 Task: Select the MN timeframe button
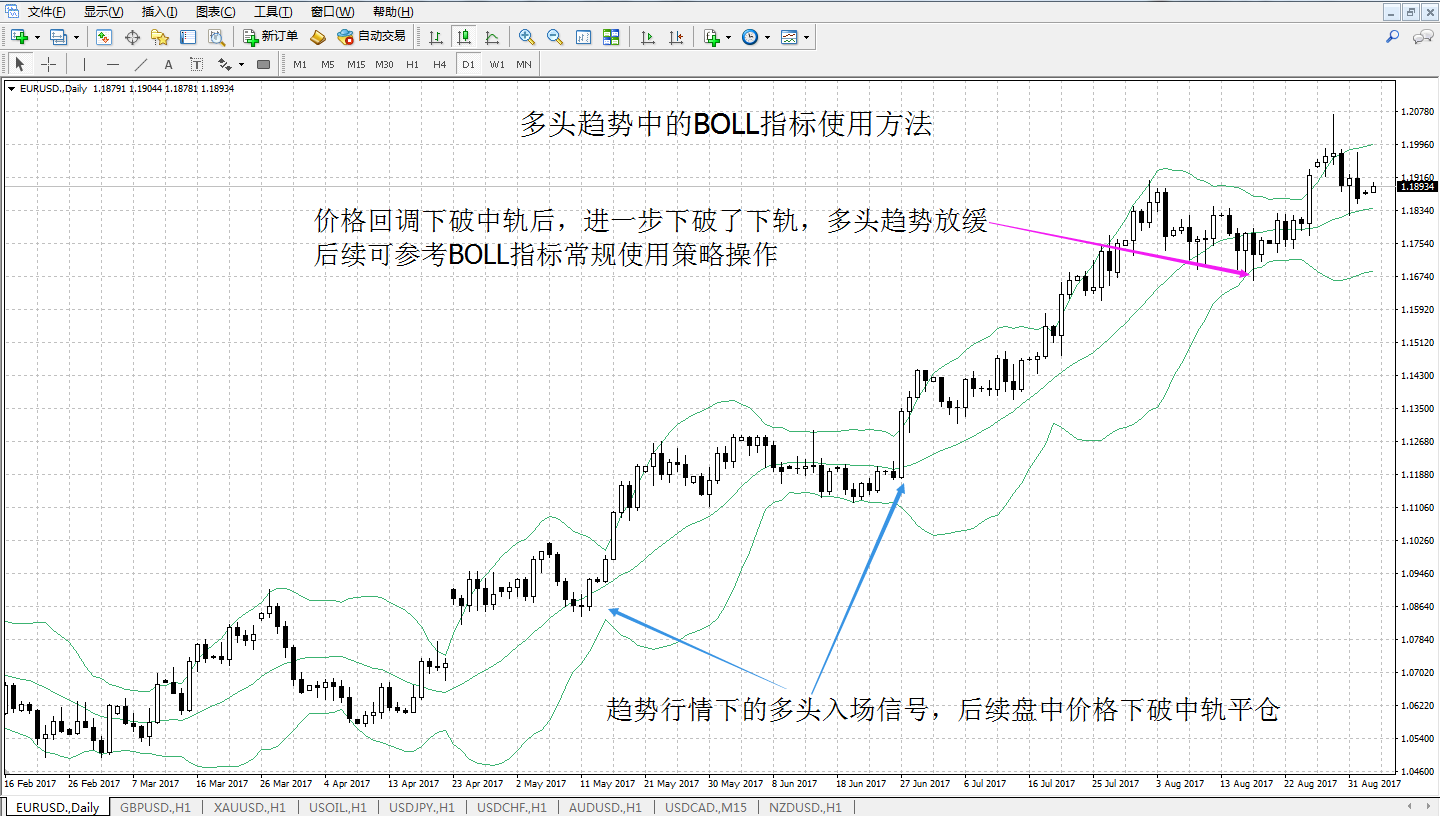[x=524, y=64]
